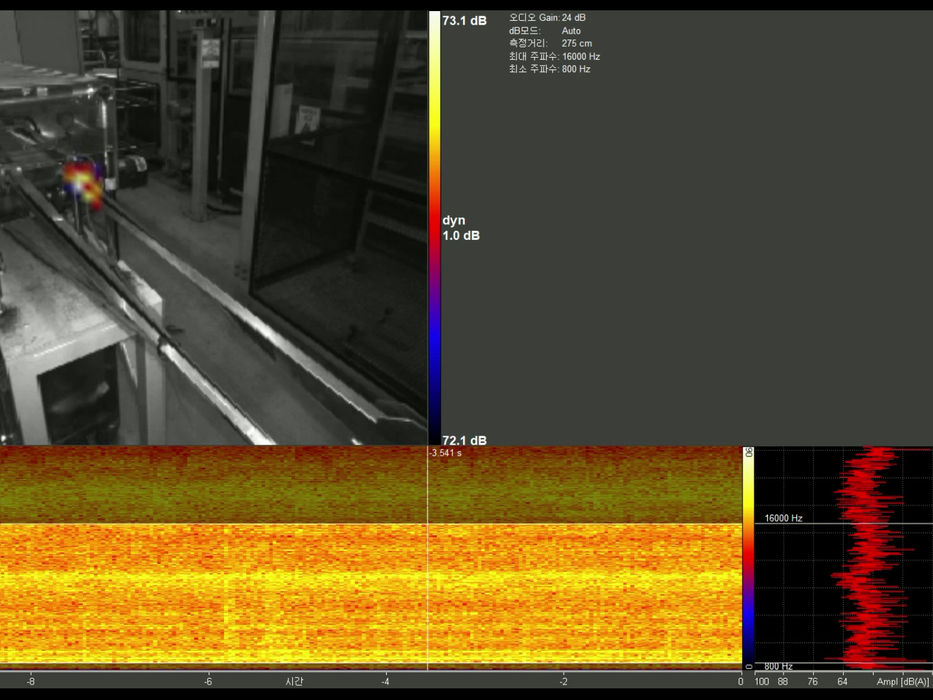Viewport: 933px width, 700px height.
Task: Click the sound hotspot on the camera image
Action: (83, 184)
